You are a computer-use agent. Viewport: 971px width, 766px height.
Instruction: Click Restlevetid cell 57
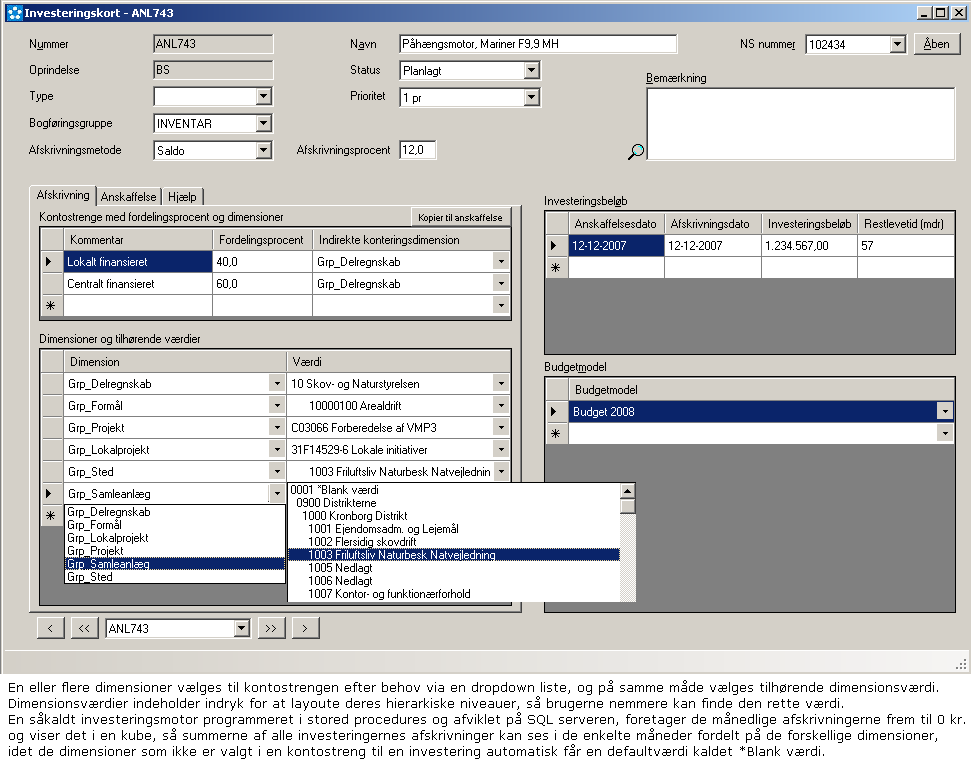pos(906,246)
